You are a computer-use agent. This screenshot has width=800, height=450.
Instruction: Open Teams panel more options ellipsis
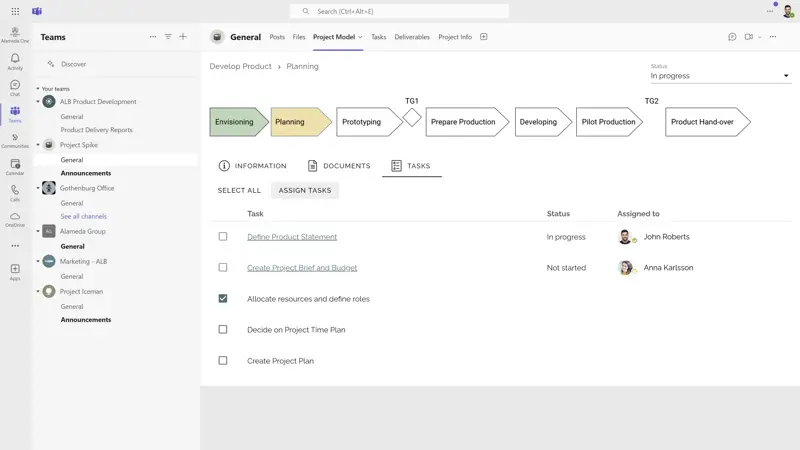153,37
